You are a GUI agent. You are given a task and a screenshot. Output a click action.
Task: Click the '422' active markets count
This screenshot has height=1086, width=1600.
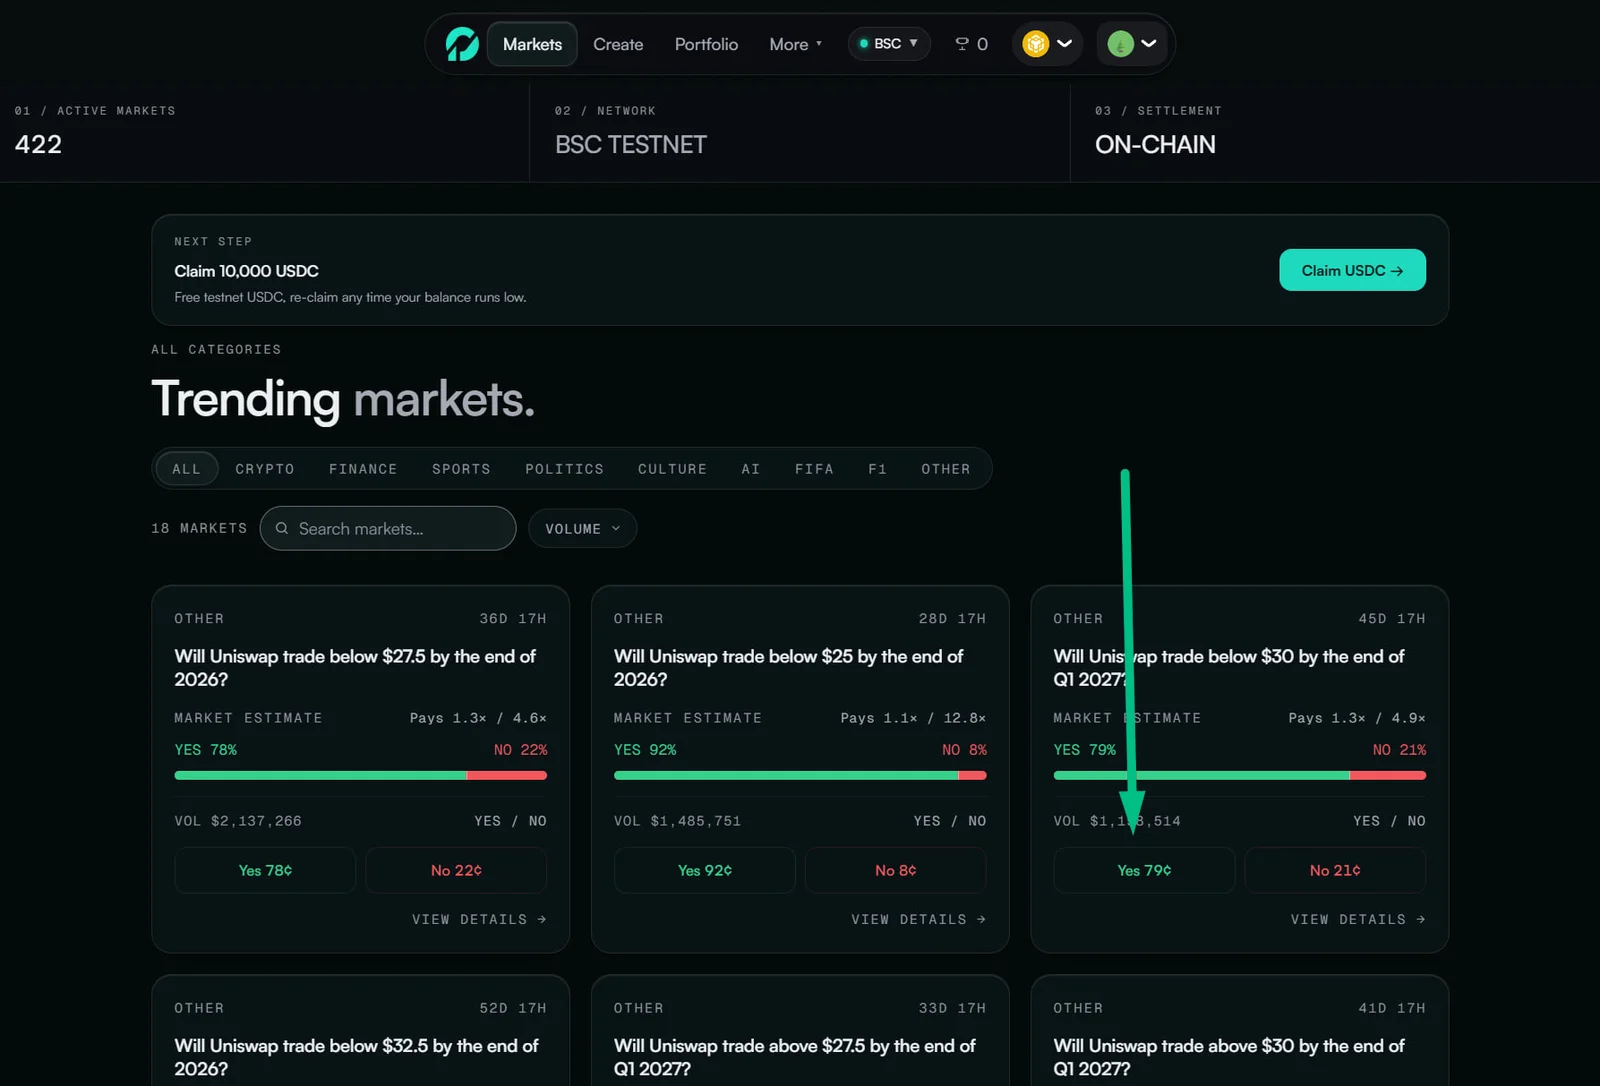click(38, 145)
